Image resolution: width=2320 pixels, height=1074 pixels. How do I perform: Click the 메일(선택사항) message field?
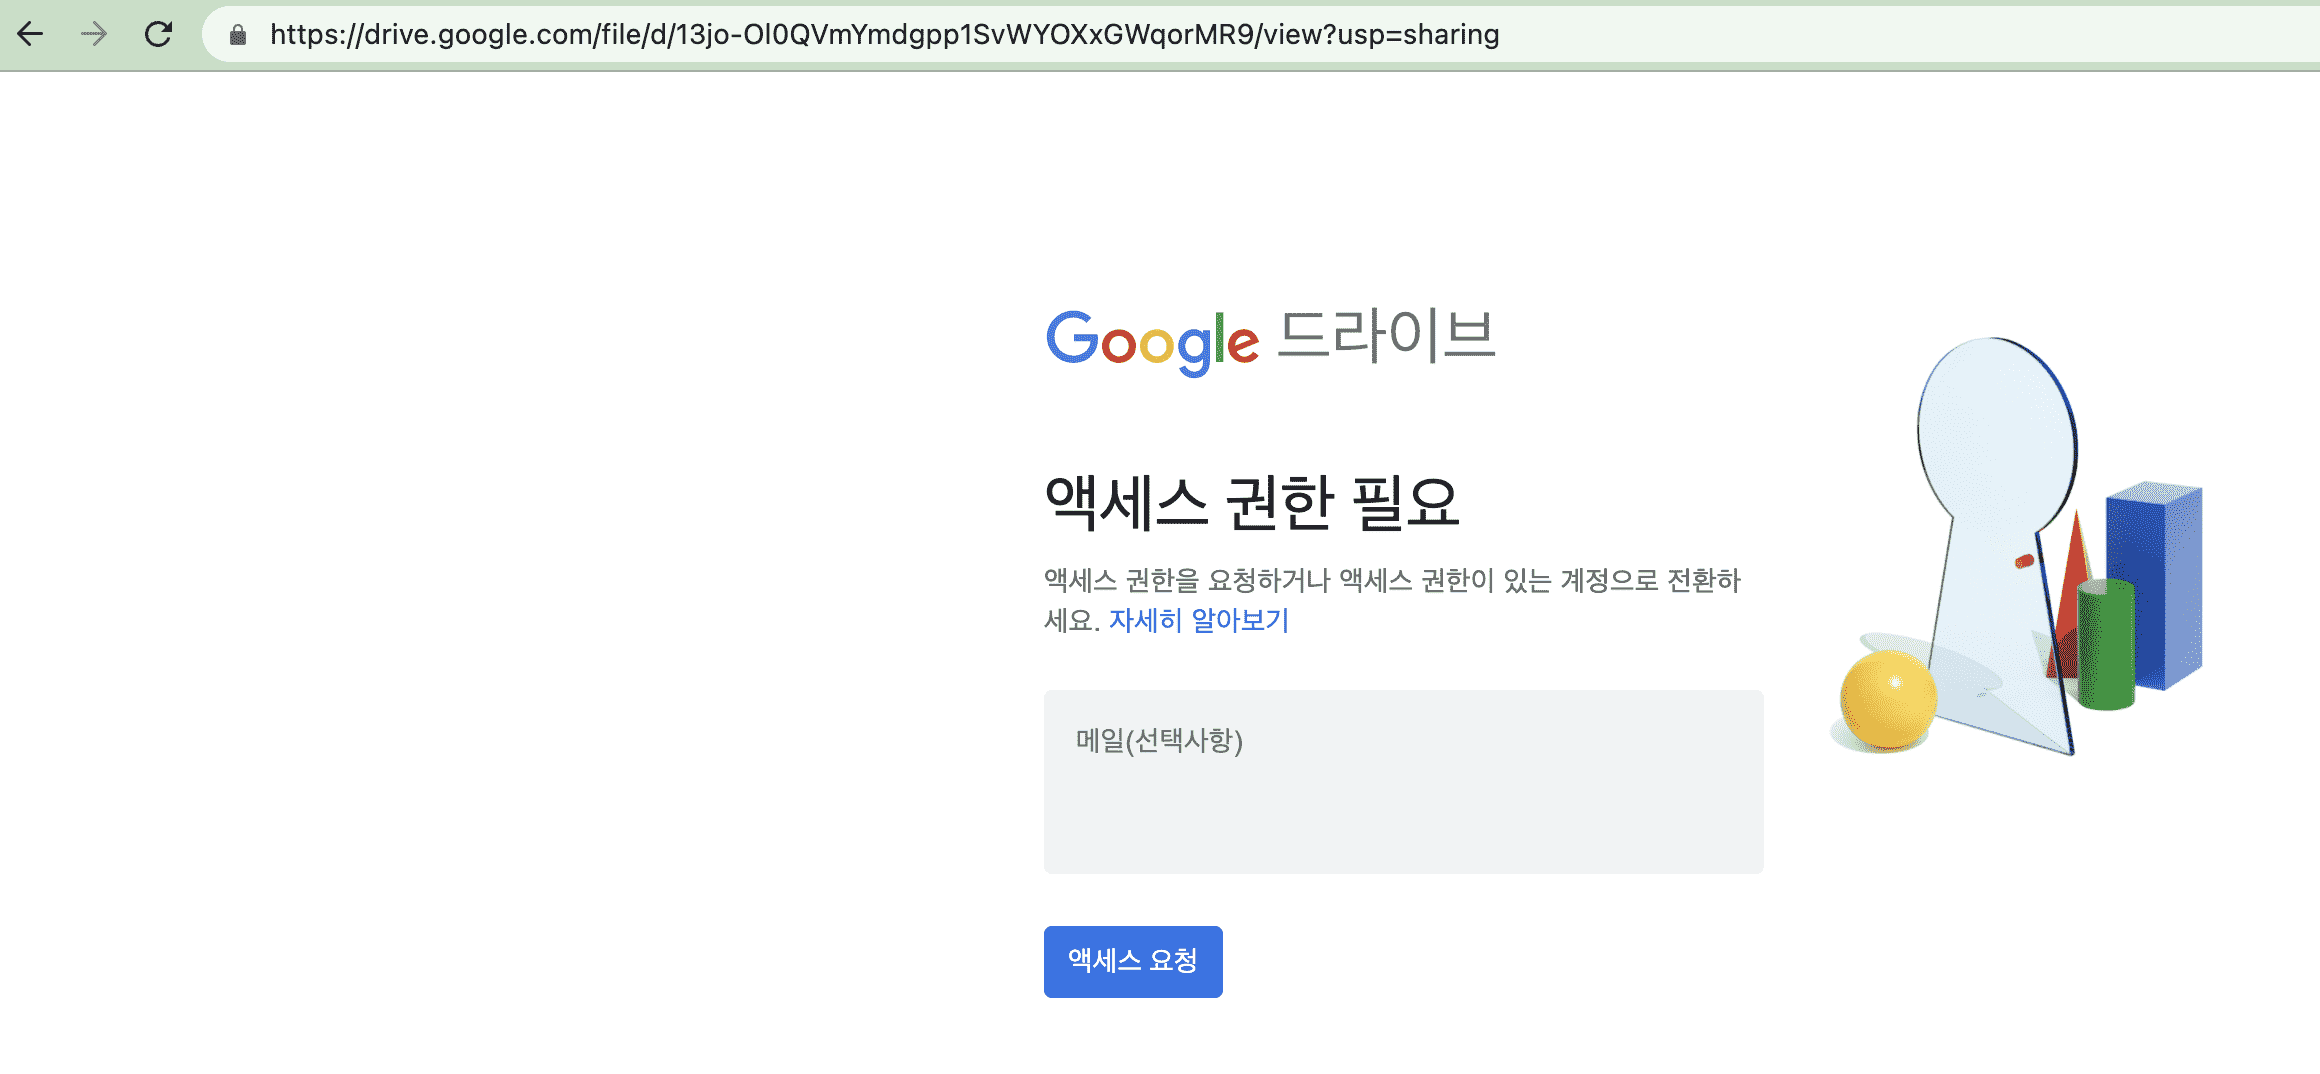[x=1403, y=781]
